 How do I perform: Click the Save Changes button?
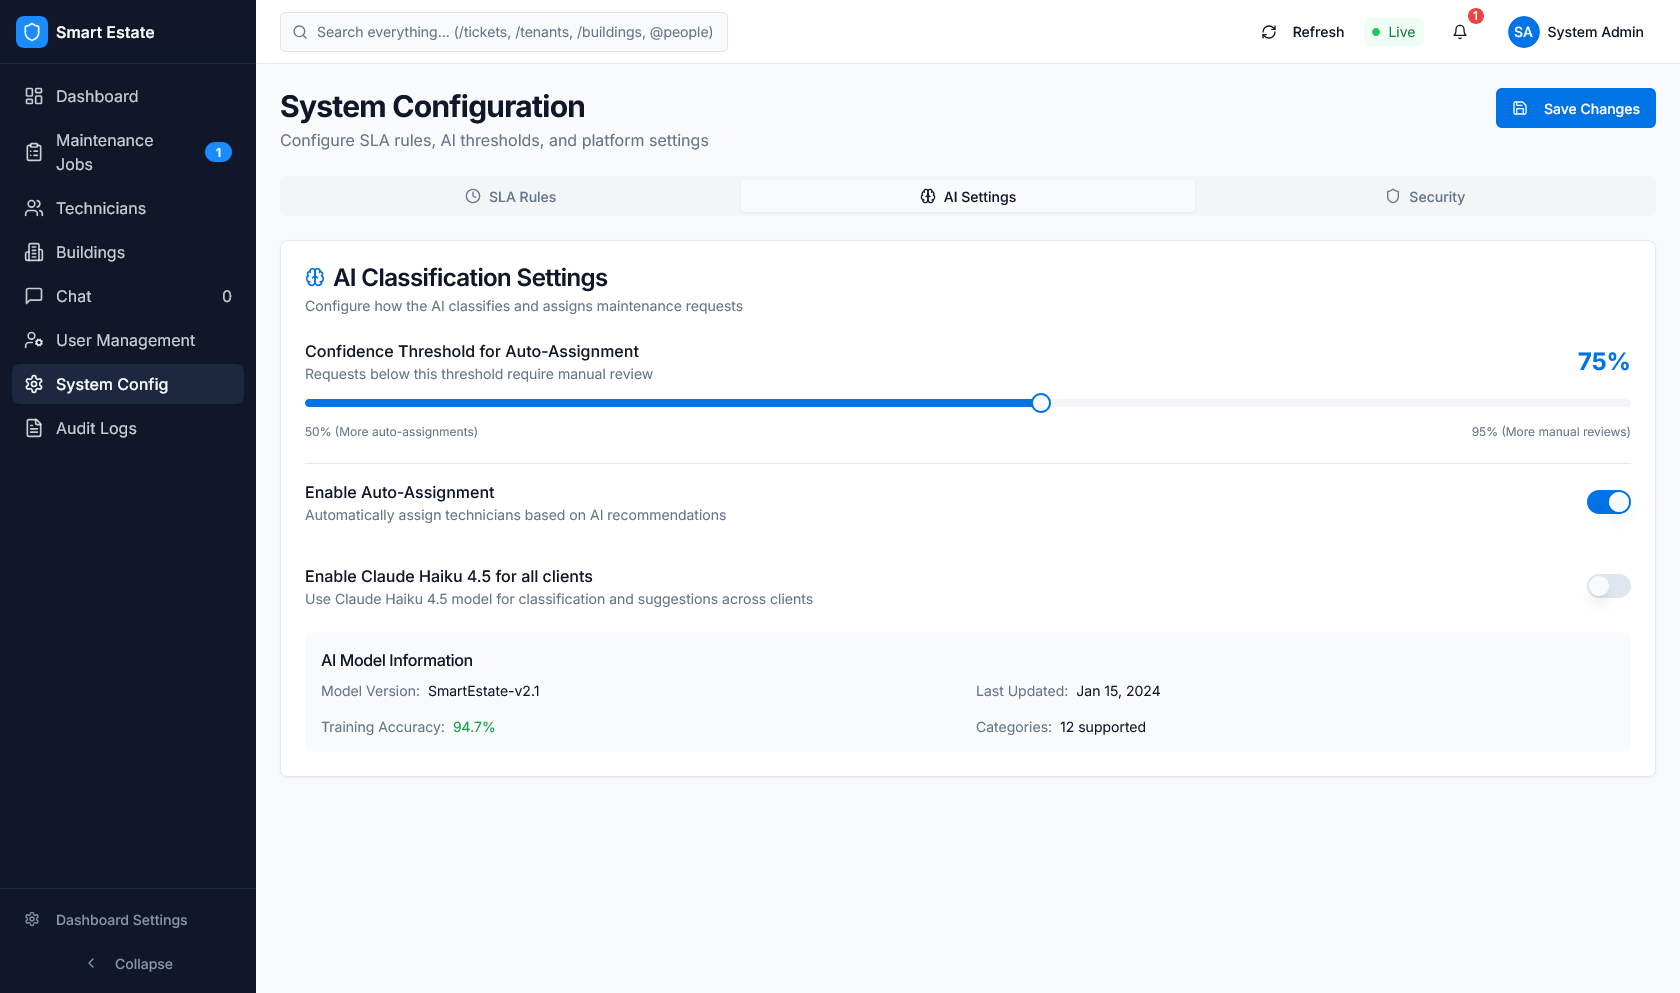point(1575,108)
